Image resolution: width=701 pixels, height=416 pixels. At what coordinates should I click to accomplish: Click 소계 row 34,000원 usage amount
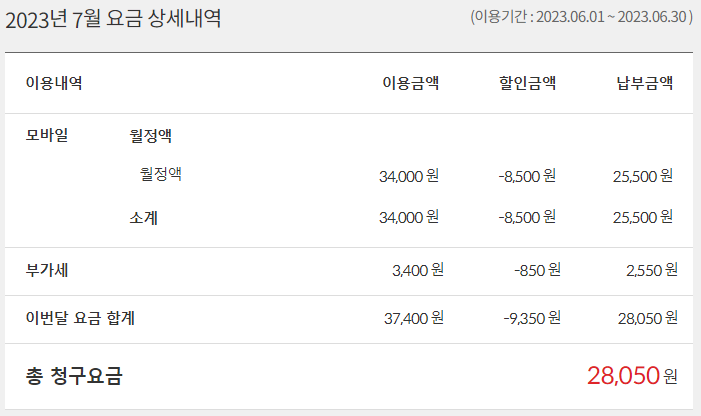point(409,216)
